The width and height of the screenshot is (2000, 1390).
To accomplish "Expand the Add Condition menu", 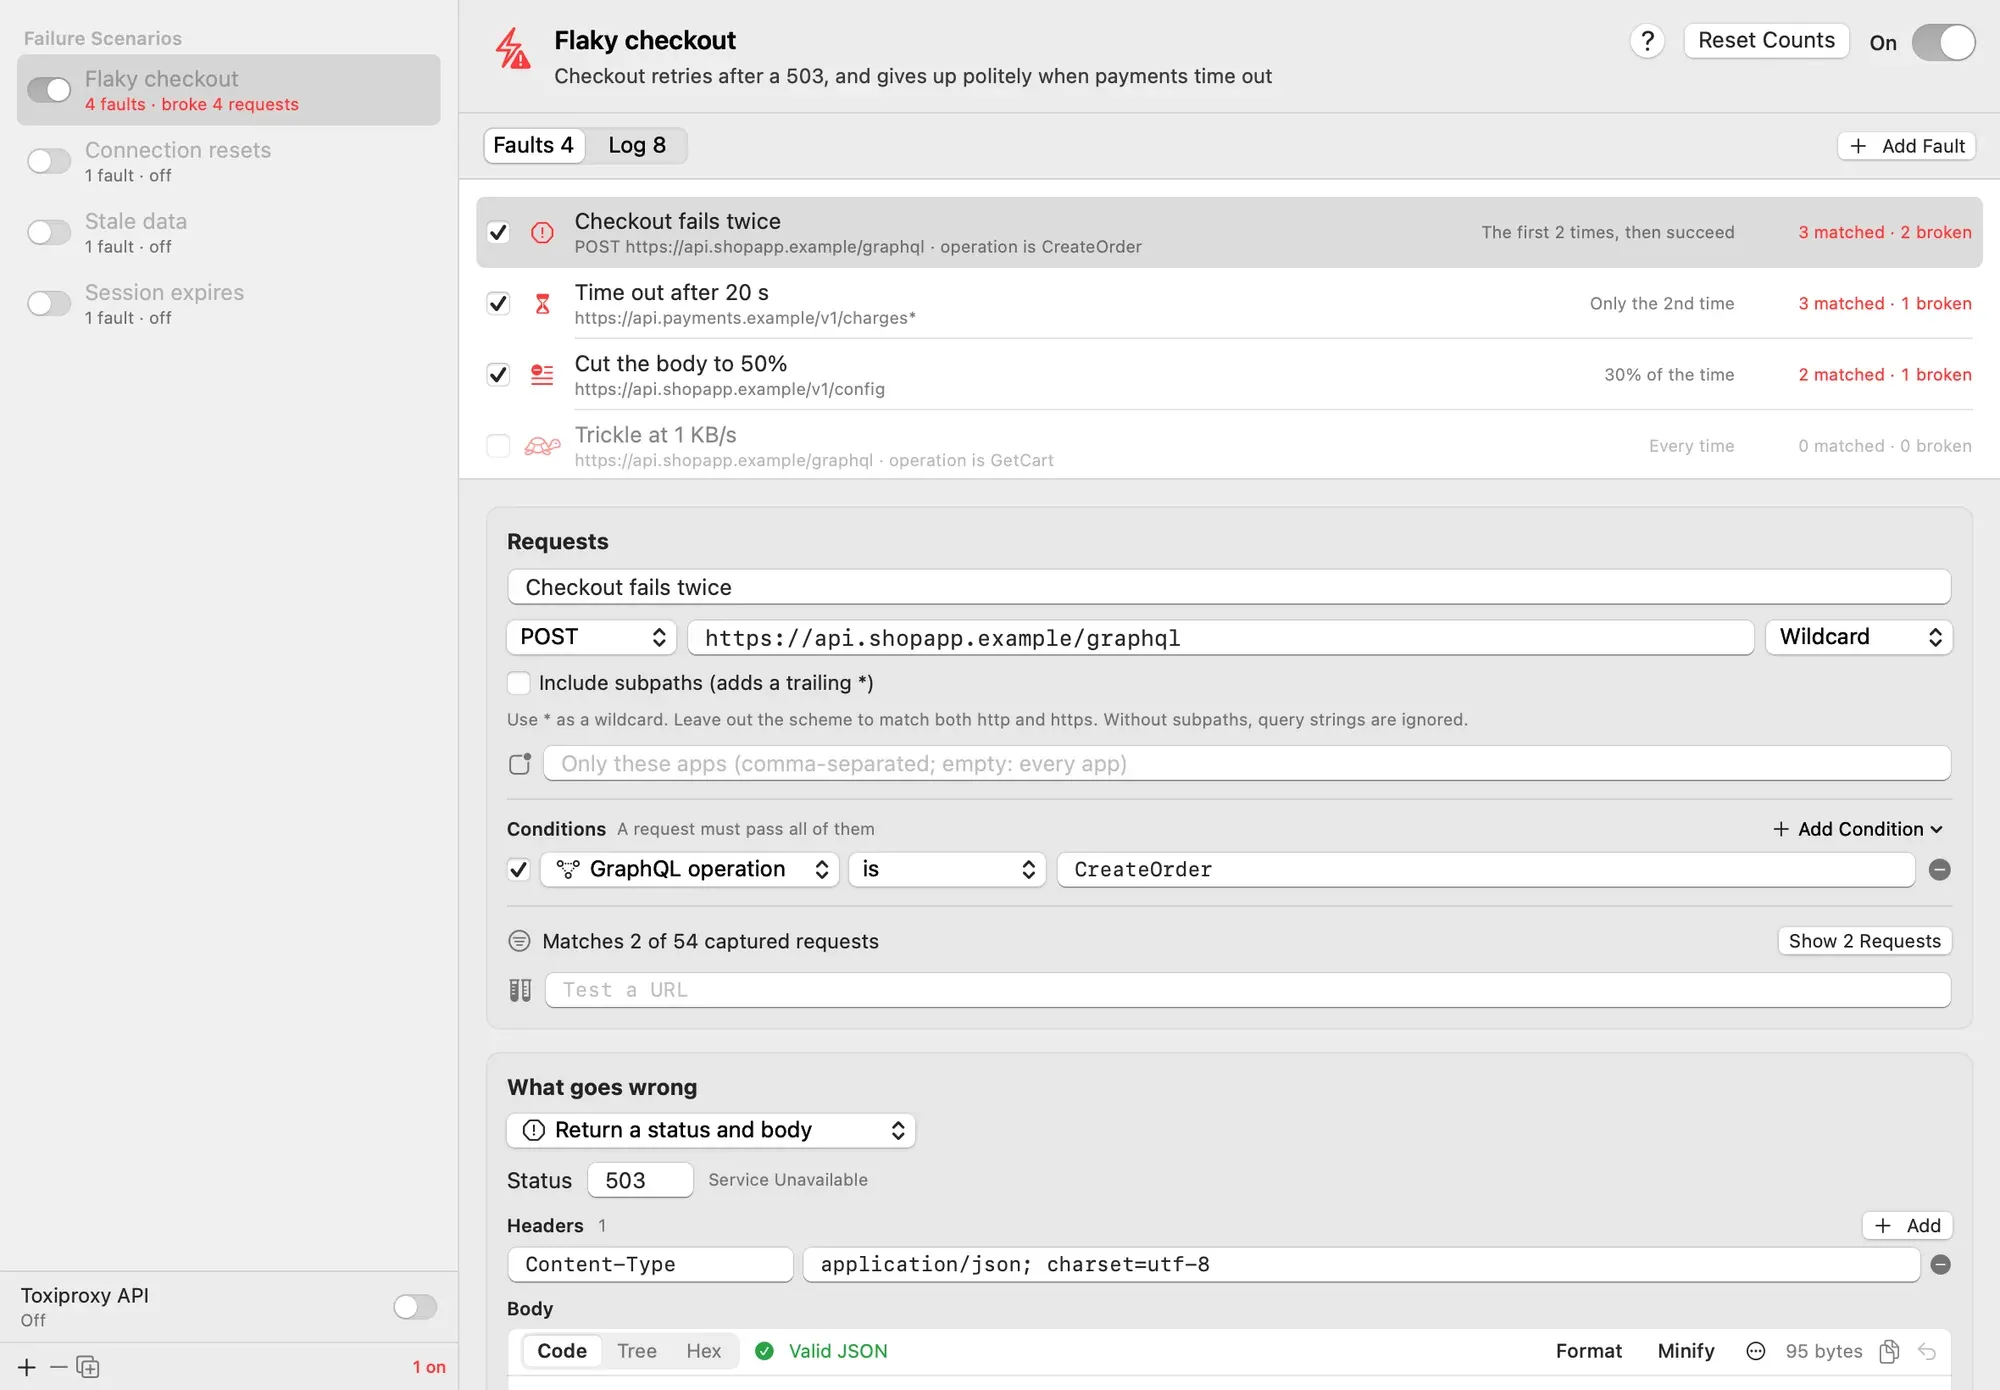I will tap(1857, 829).
